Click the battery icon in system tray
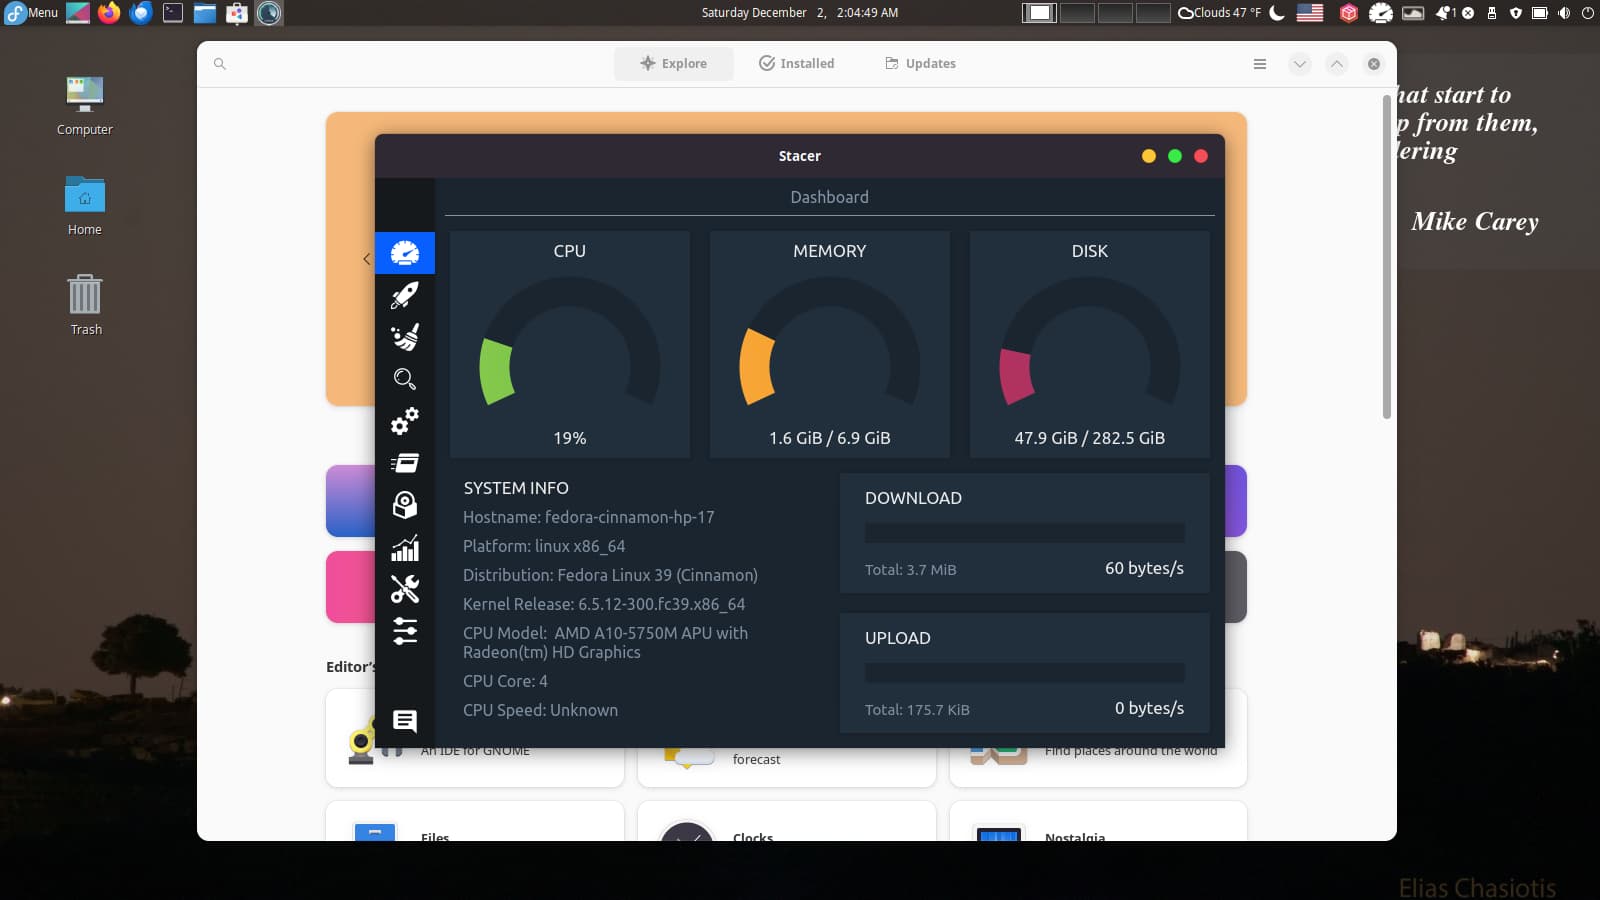This screenshot has height=900, width=1600. click(1540, 13)
